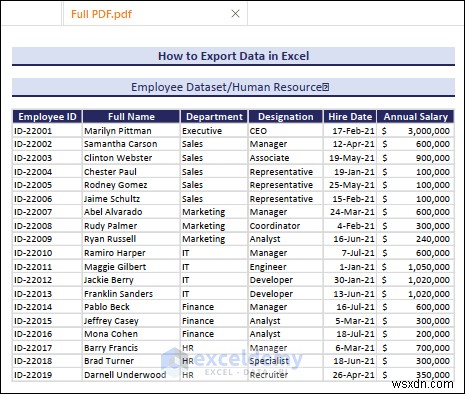Click the hire date 26-Apr-21
Viewport: 465px width, 394px height.
point(354,375)
